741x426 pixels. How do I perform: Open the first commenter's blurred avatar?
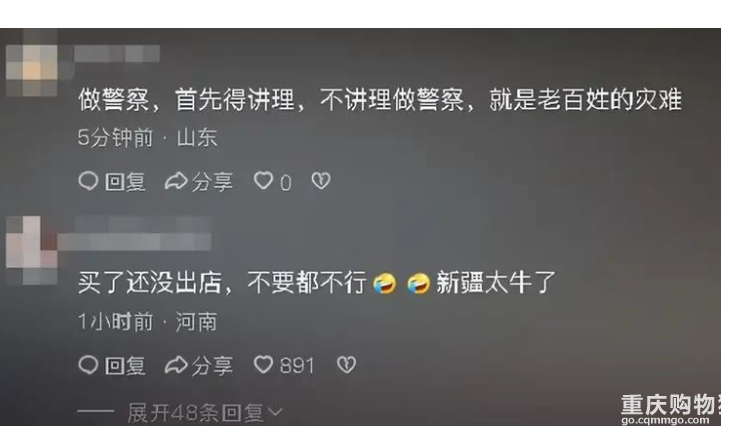pos(32,62)
